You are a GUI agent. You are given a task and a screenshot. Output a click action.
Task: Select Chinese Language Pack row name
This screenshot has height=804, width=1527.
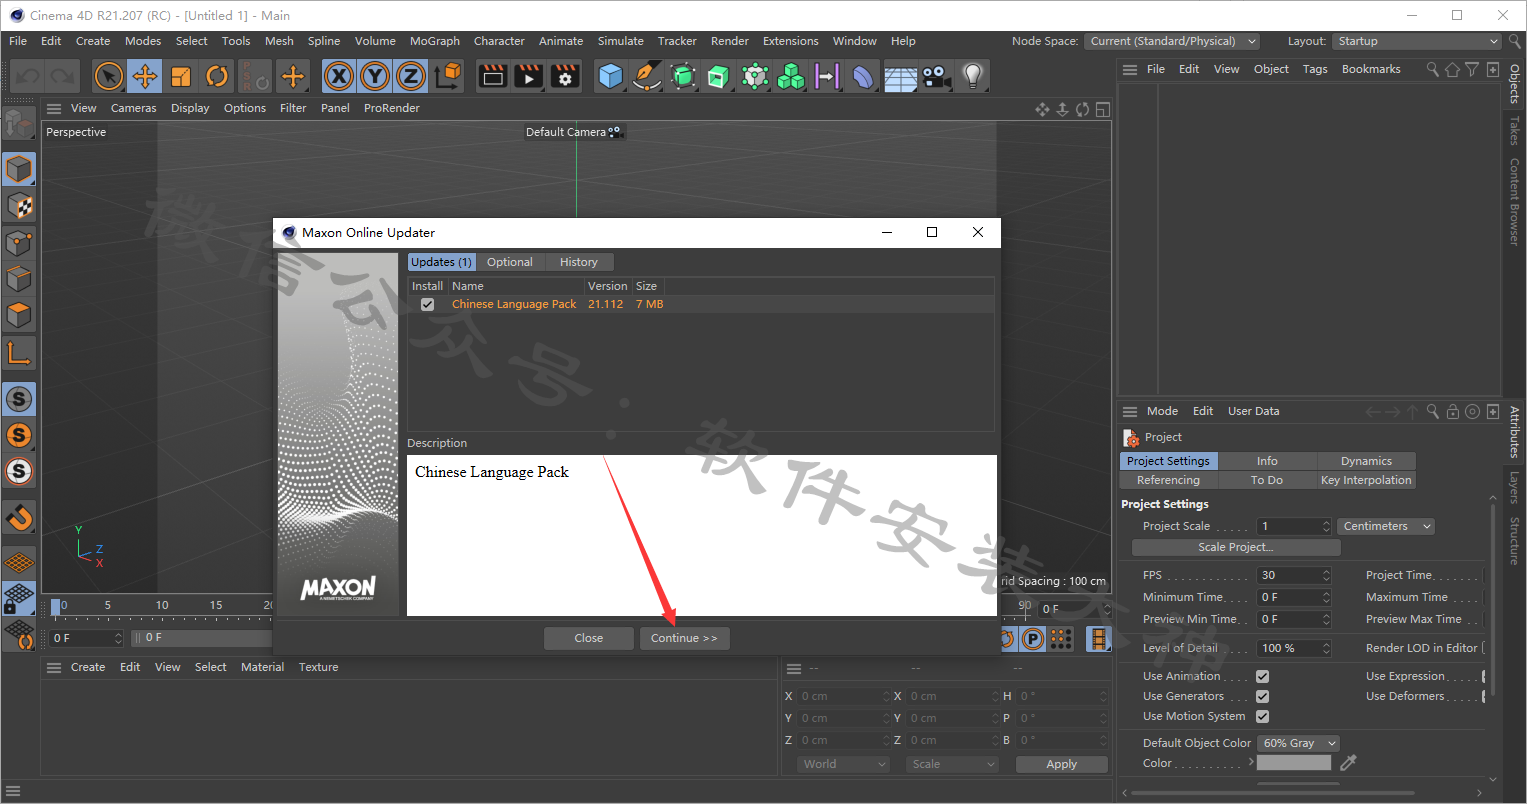pyautogui.click(x=514, y=304)
